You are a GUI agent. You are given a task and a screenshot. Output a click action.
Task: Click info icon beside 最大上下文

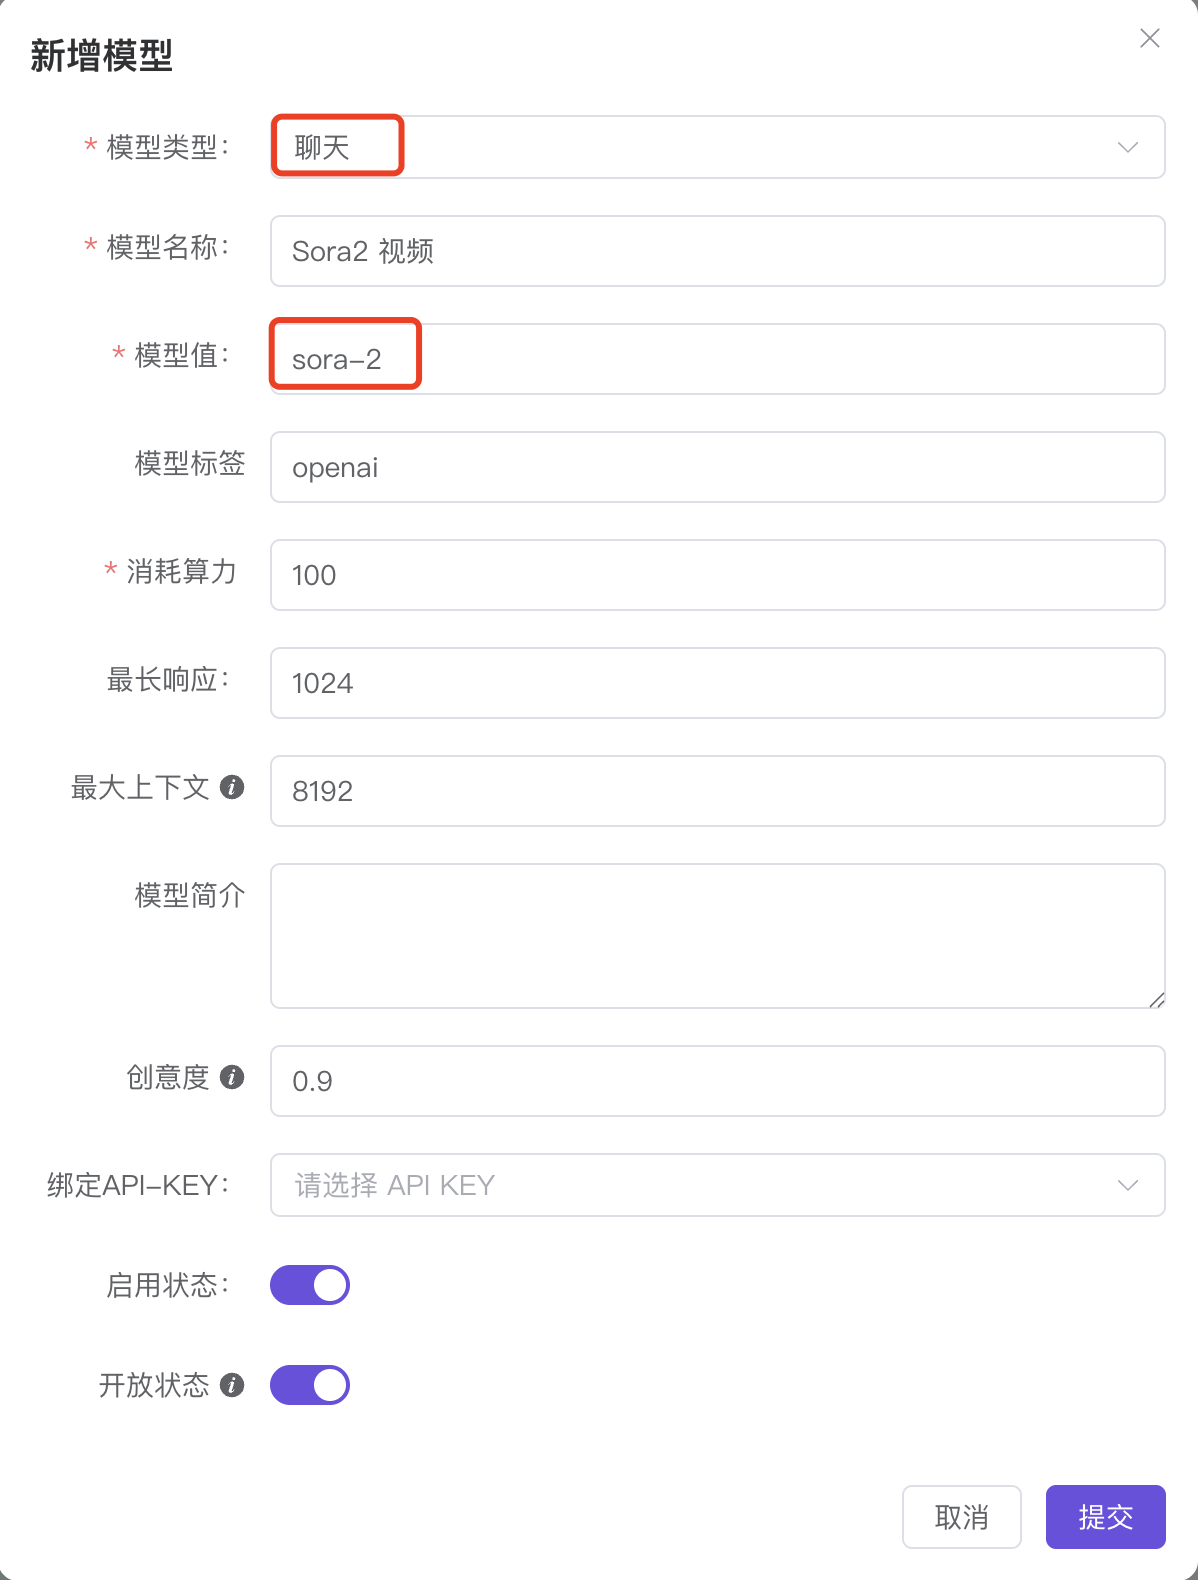(232, 787)
